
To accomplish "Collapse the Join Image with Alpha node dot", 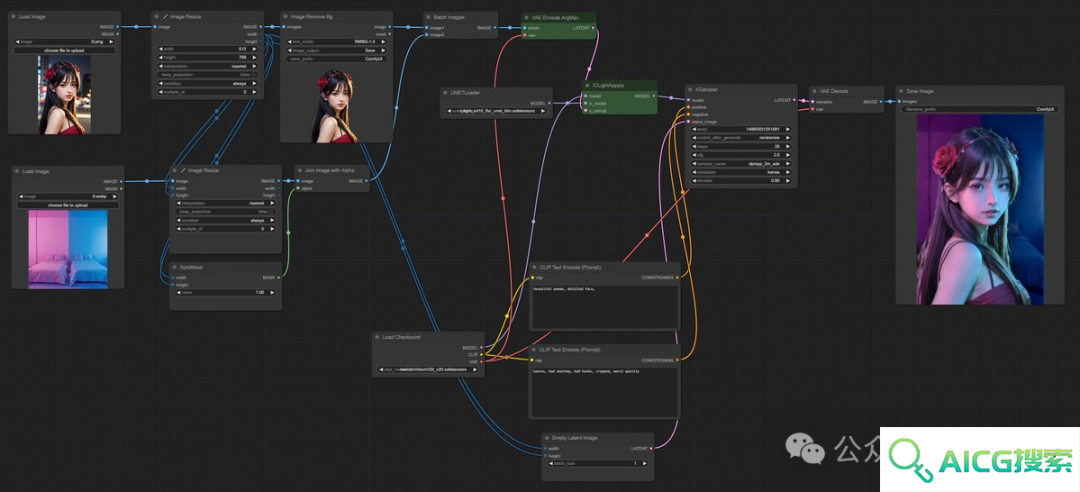I will point(300,170).
